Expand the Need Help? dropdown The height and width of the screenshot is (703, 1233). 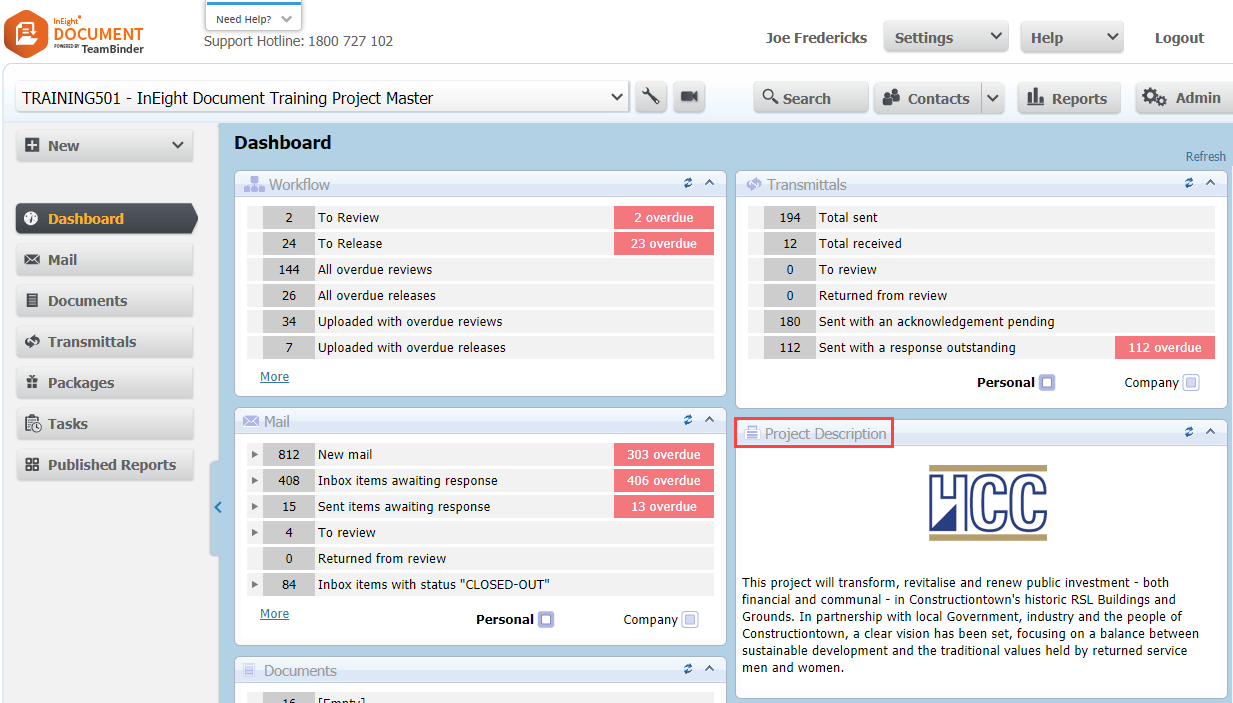254,18
